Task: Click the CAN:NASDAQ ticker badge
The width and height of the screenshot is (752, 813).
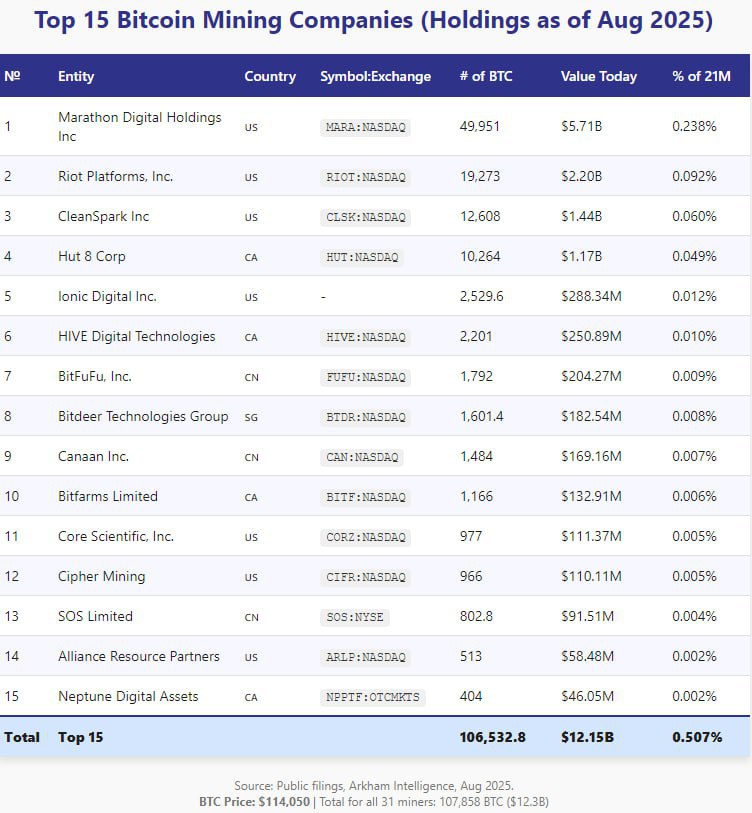Action: (362, 457)
